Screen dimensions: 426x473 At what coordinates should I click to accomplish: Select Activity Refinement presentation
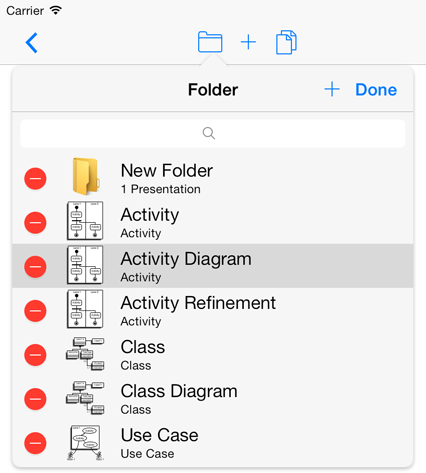[213, 310]
